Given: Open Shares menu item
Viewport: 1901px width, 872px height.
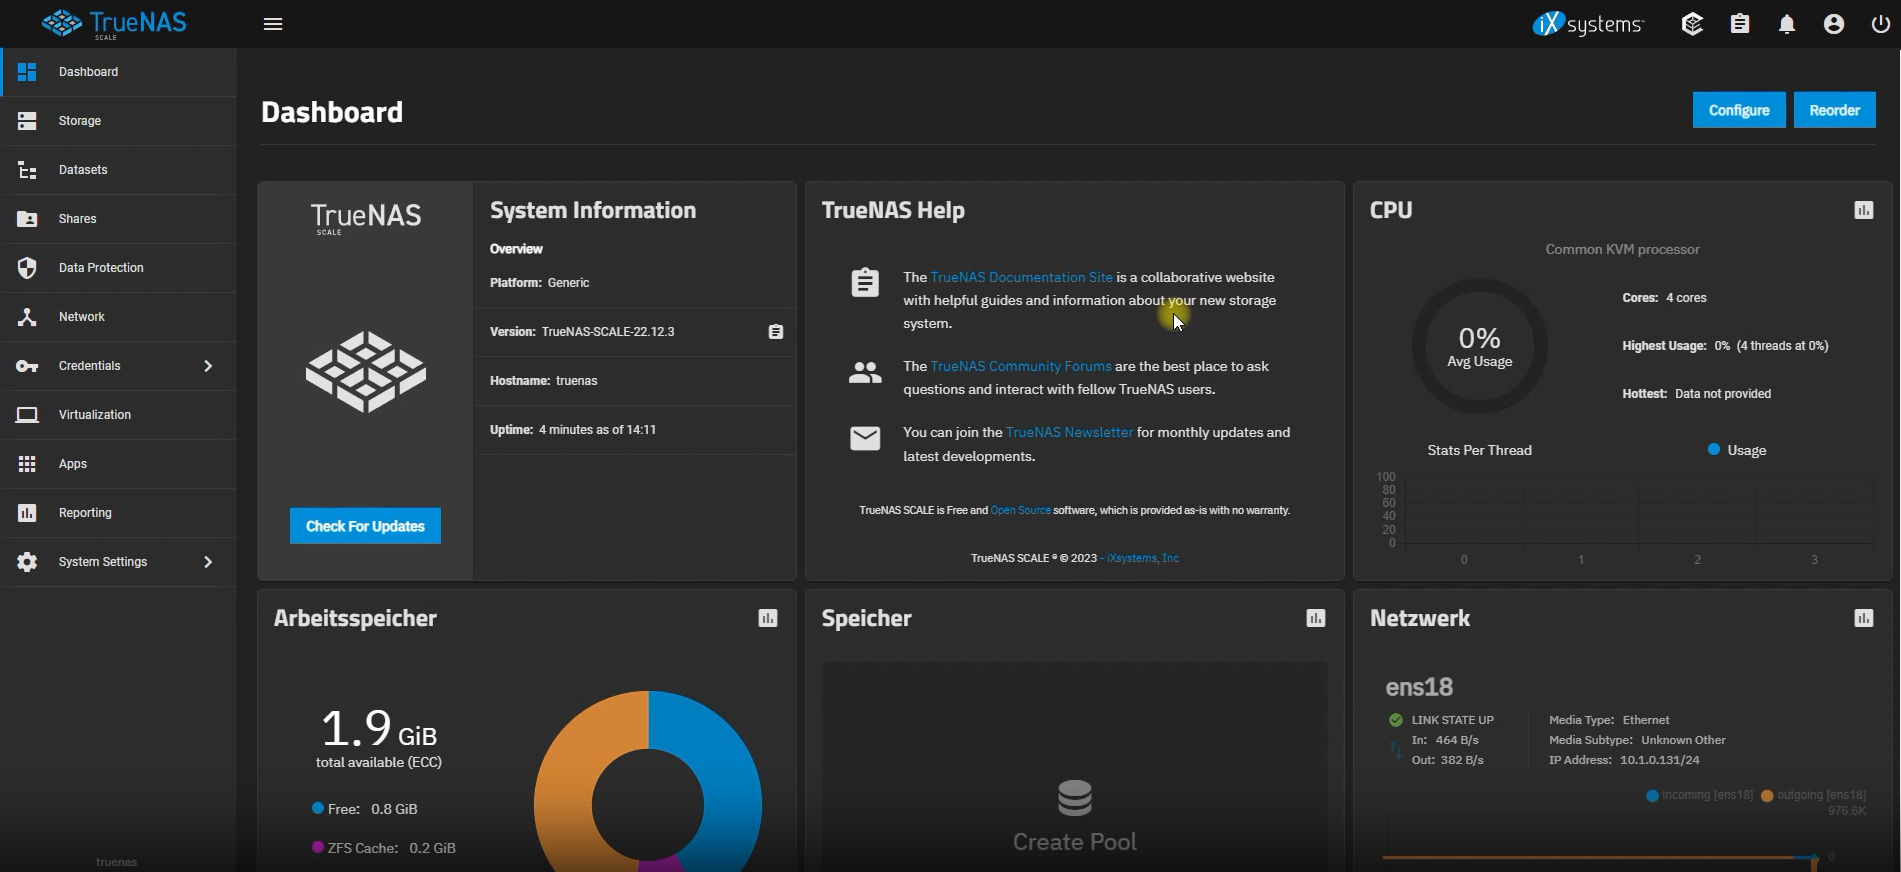Looking at the screenshot, I should [x=118, y=219].
